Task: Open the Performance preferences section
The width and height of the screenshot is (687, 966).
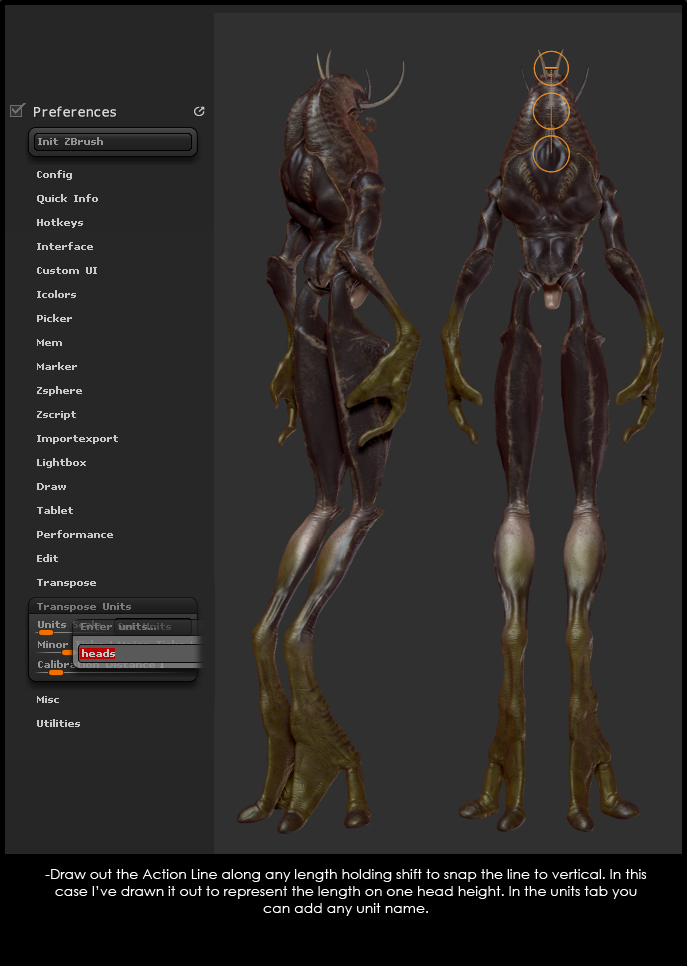Action: [x=75, y=535]
